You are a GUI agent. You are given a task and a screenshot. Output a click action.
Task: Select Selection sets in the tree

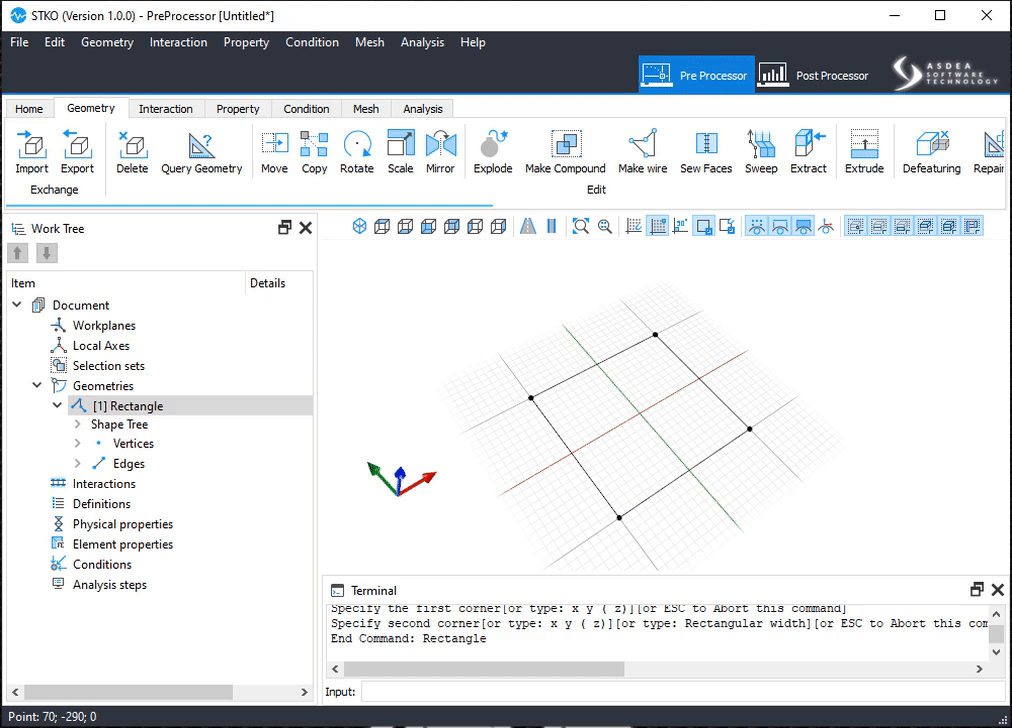pos(108,365)
